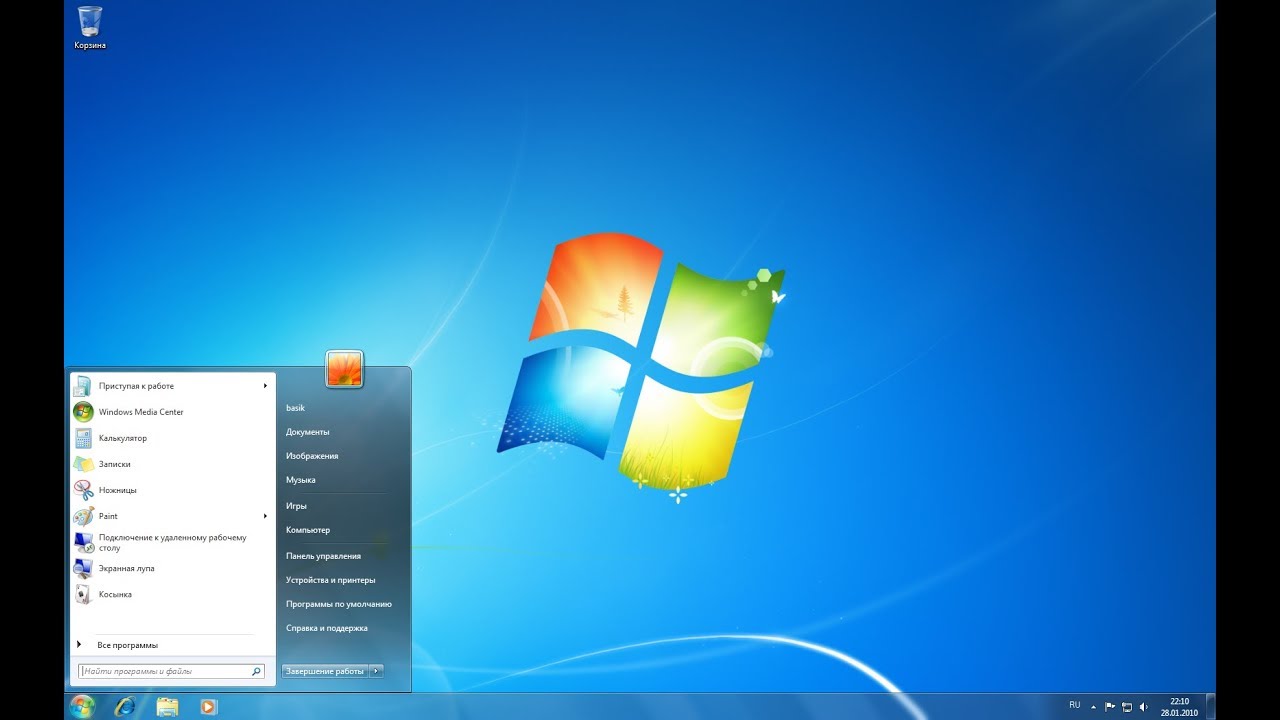
Task: Open Программы по умолчанию
Action: pos(338,604)
